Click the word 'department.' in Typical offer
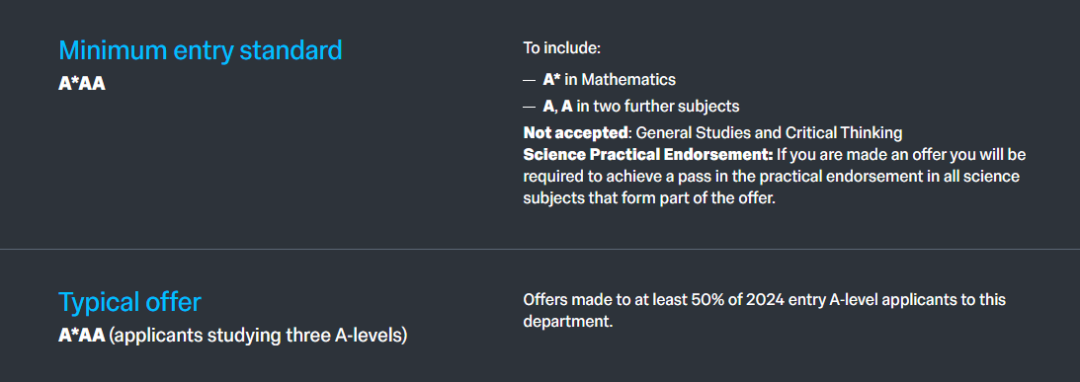The height and width of the screenshot is (382, 1080). 568,322
